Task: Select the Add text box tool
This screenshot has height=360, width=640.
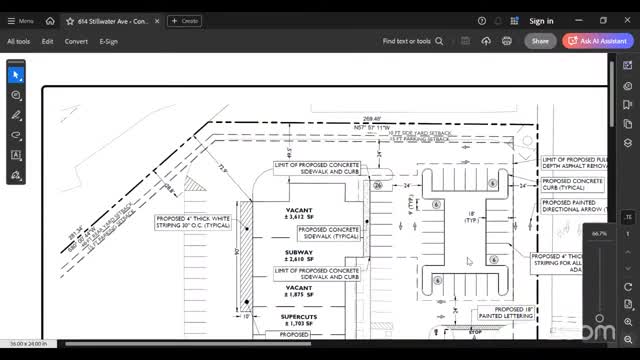Action: 16,155
